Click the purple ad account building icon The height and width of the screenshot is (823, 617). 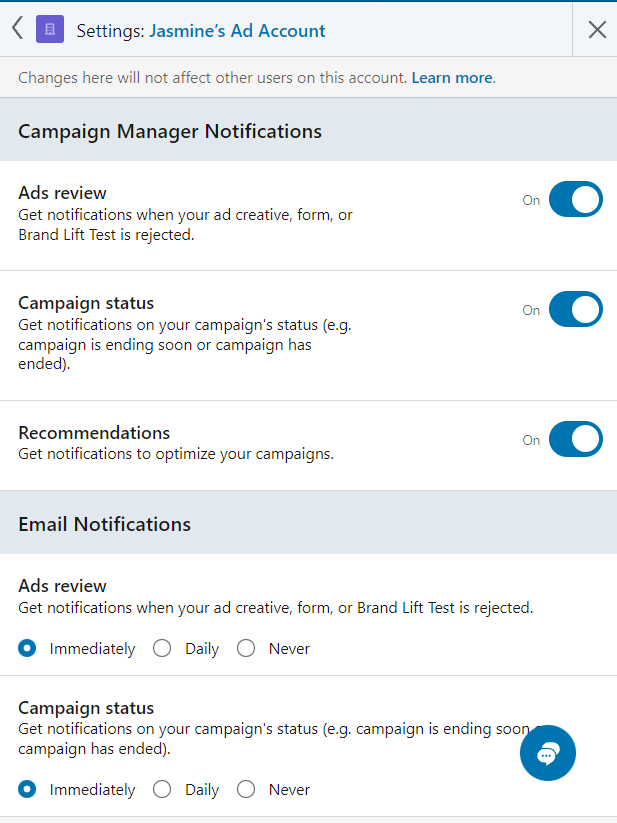pos(50,29)
